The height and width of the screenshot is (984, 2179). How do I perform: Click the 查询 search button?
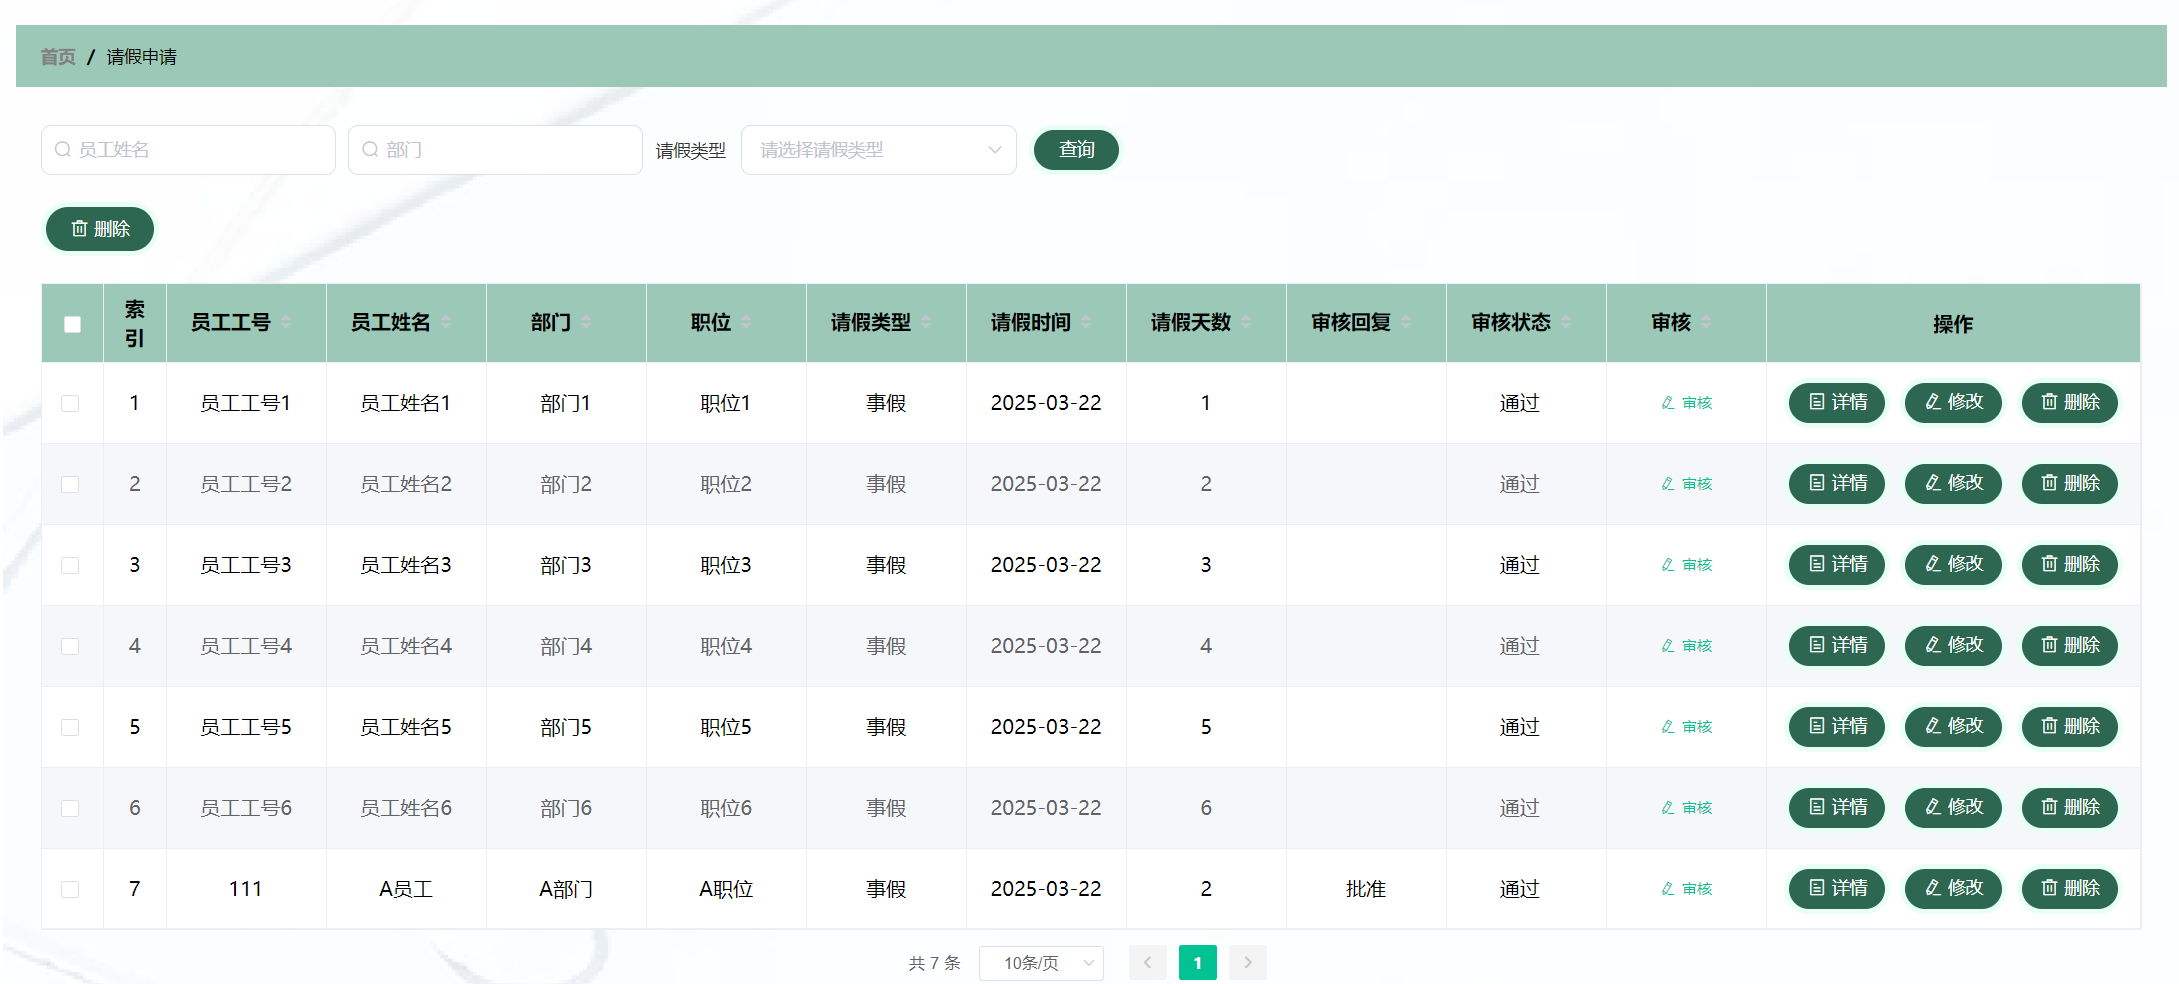pos(1076,149)
